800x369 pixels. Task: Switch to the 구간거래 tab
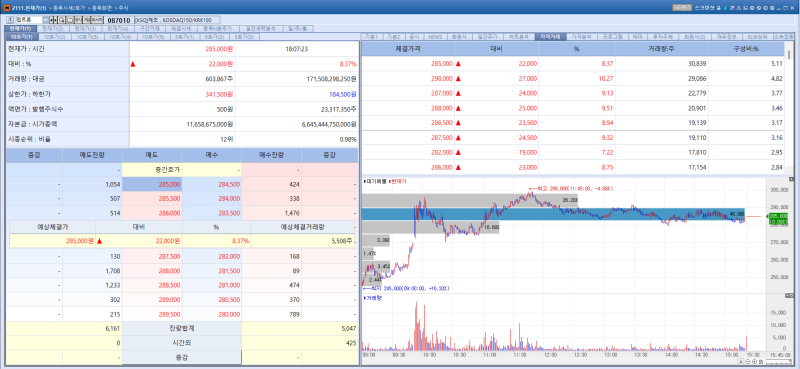point(151,29)
